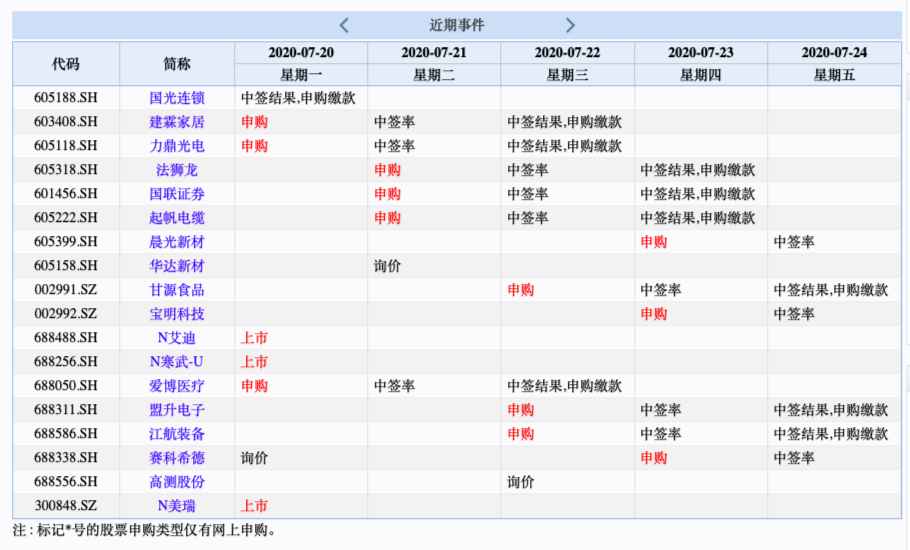Open stock link 法狮龙
The width and height of the screenshot is (910, 550).
(x=177, y=169)
